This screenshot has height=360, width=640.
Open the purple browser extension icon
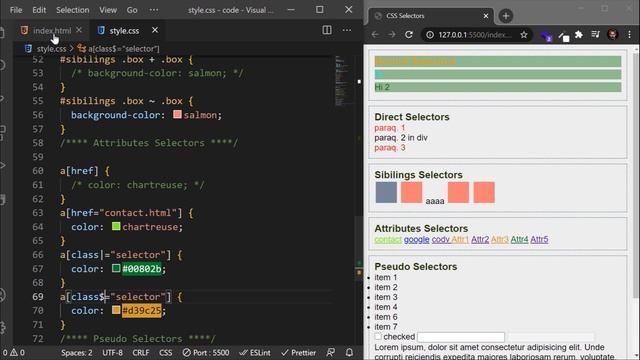point(546,36)
